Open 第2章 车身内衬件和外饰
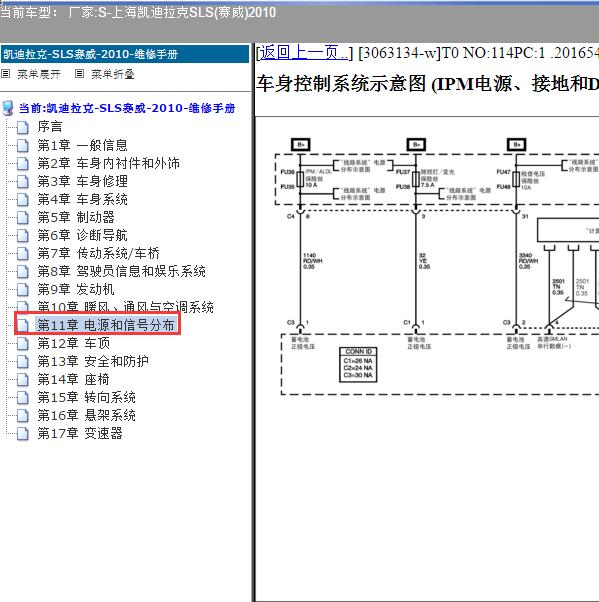 (x=108, y=163)
